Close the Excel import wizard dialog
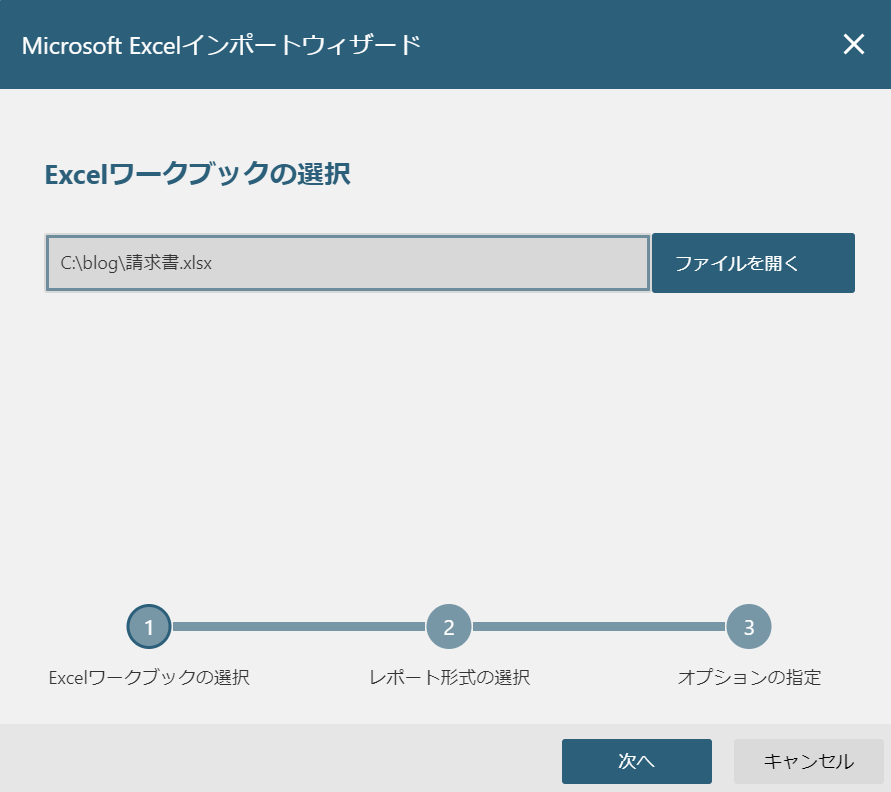This screenshot has width=891, height=792. [853, 44]
